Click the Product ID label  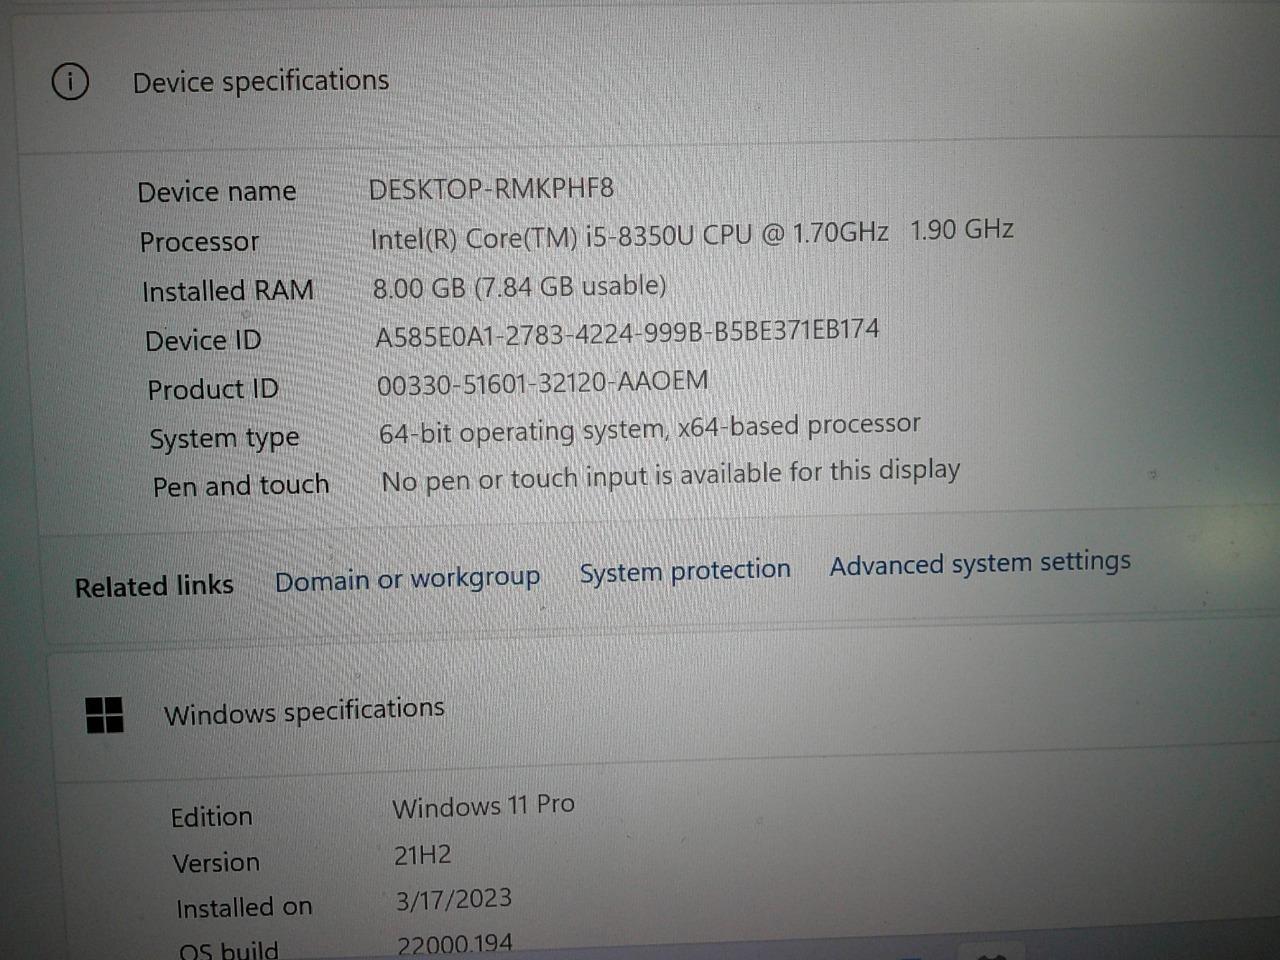click(x=213, y=389)
